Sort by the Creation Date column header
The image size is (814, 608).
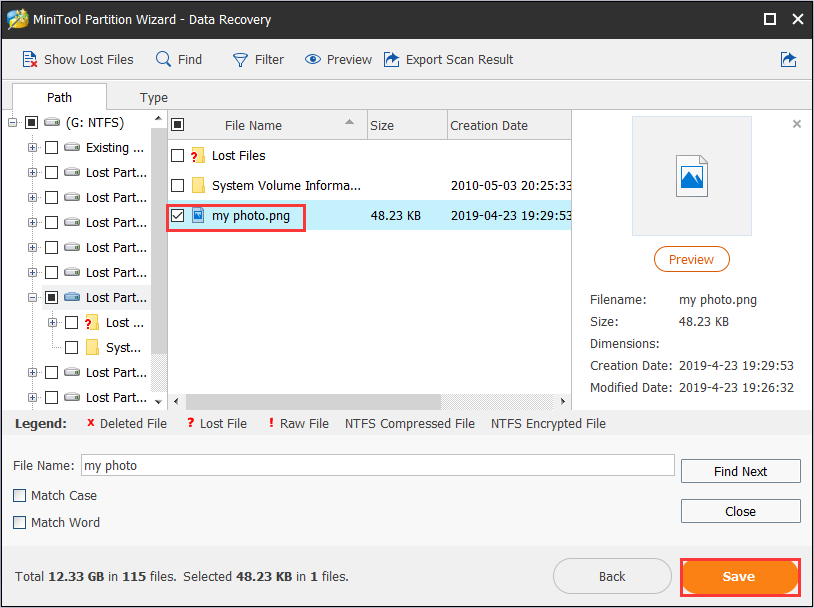[509, 125]
